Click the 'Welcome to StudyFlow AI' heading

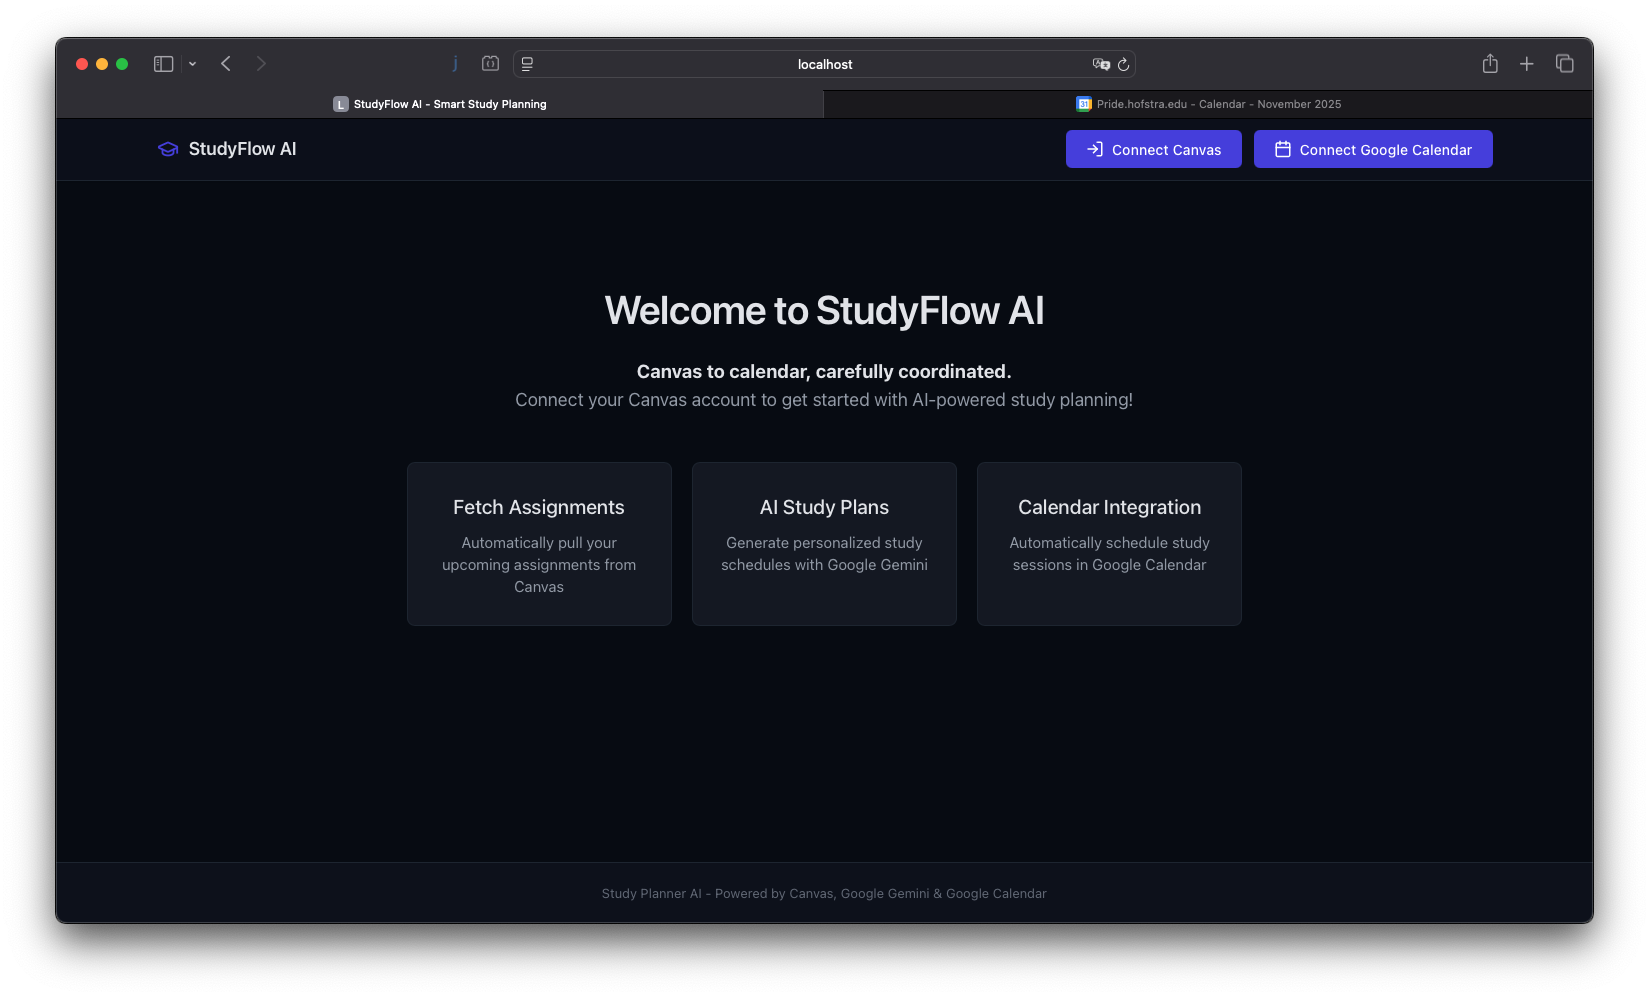coord(824,311)
